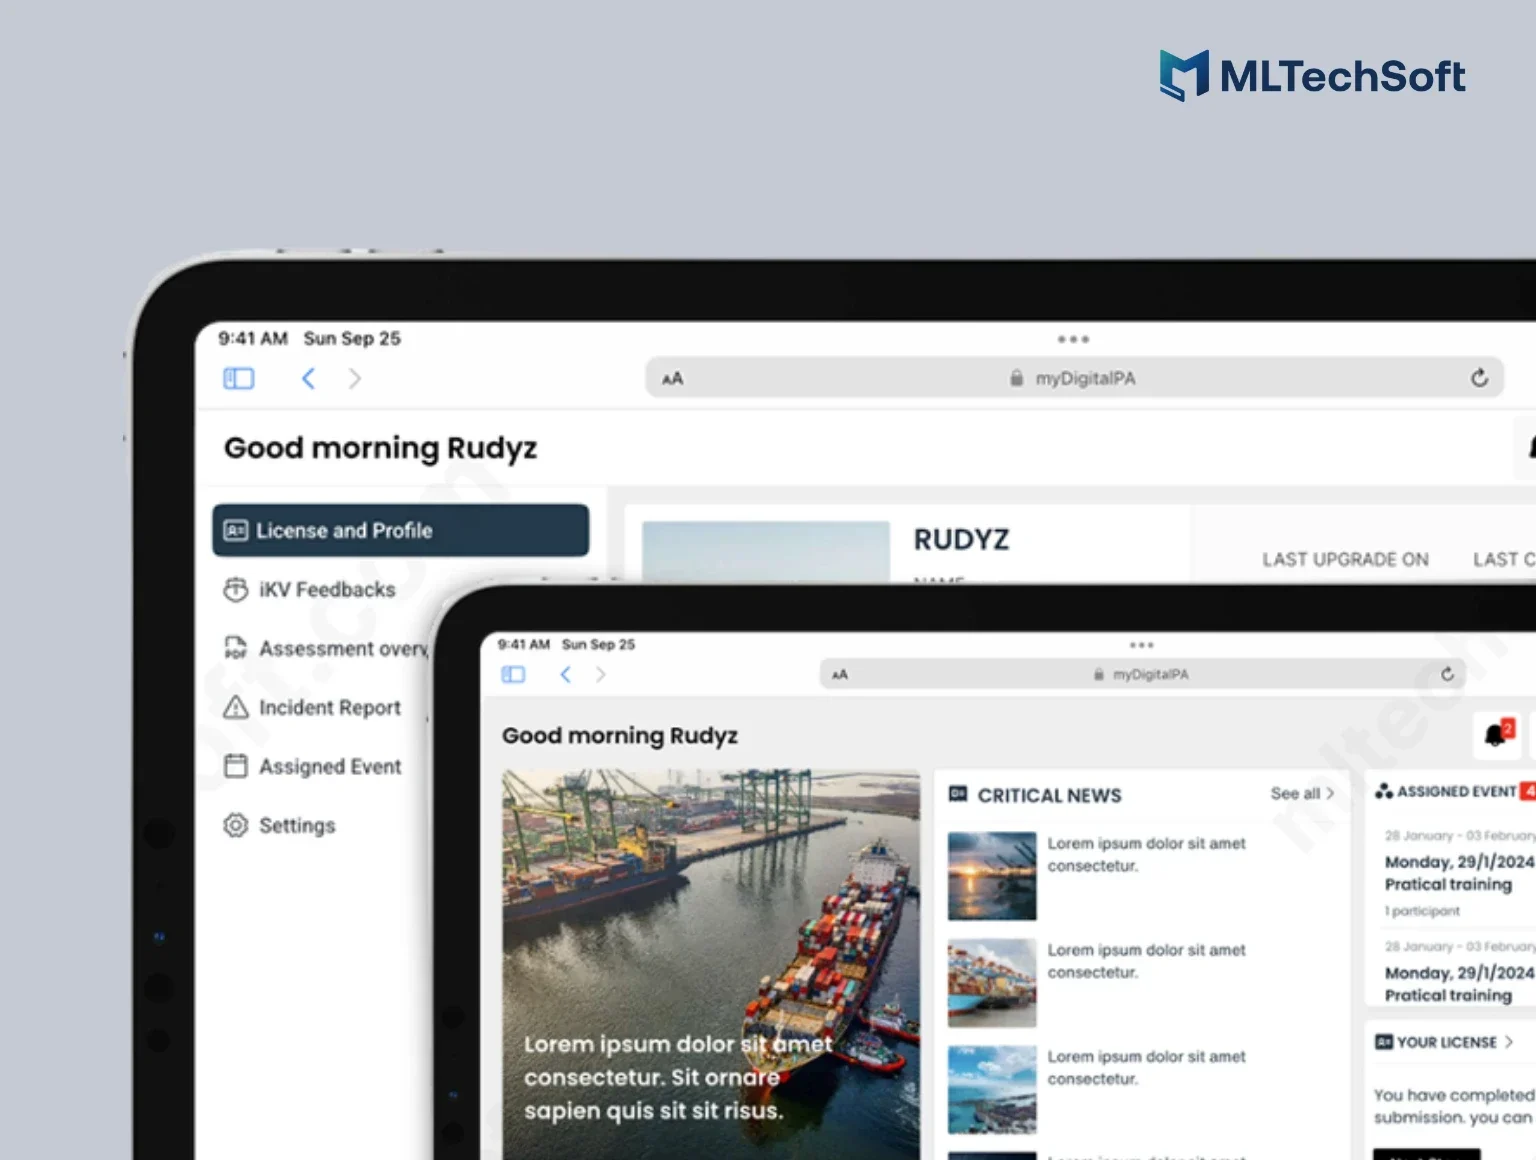The height and width of the screenshot is (1160, 1536).
Task: Open iKV Feedbacks in the sidebar
Action: [x=326, y=590]
